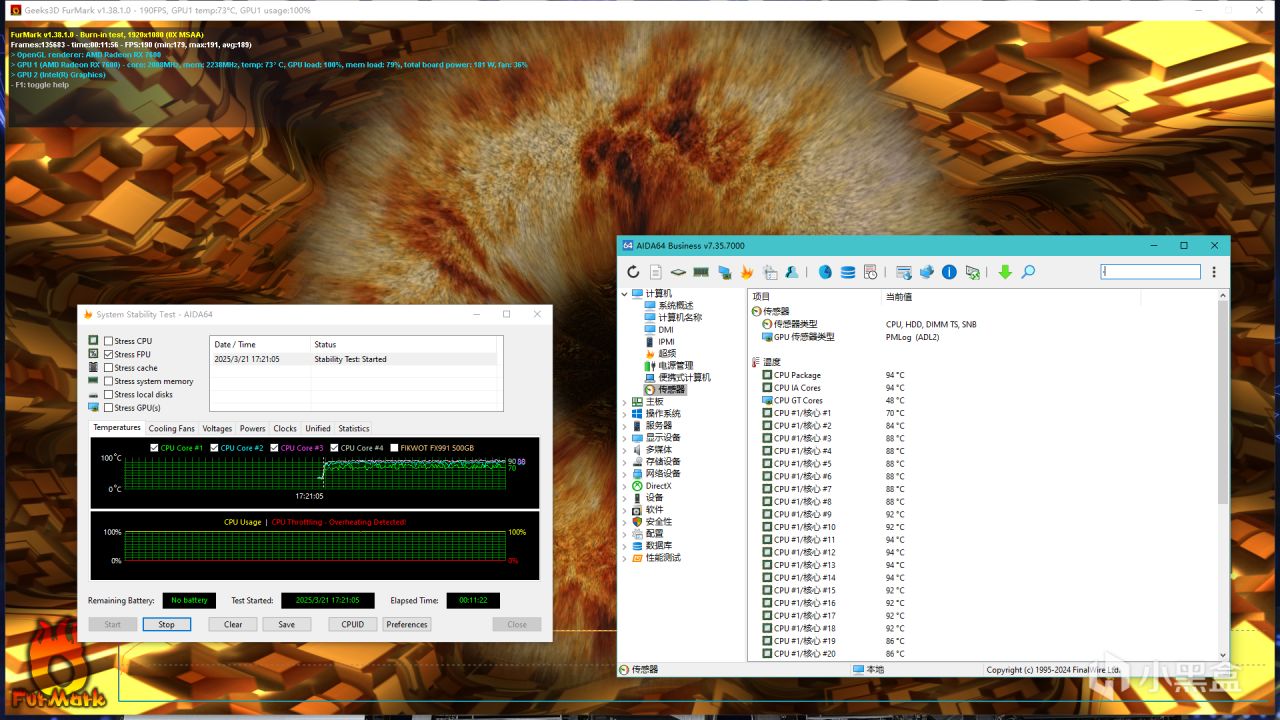
Task: Expand the 网络设备 tree node
Action: [x=625, y=474]
